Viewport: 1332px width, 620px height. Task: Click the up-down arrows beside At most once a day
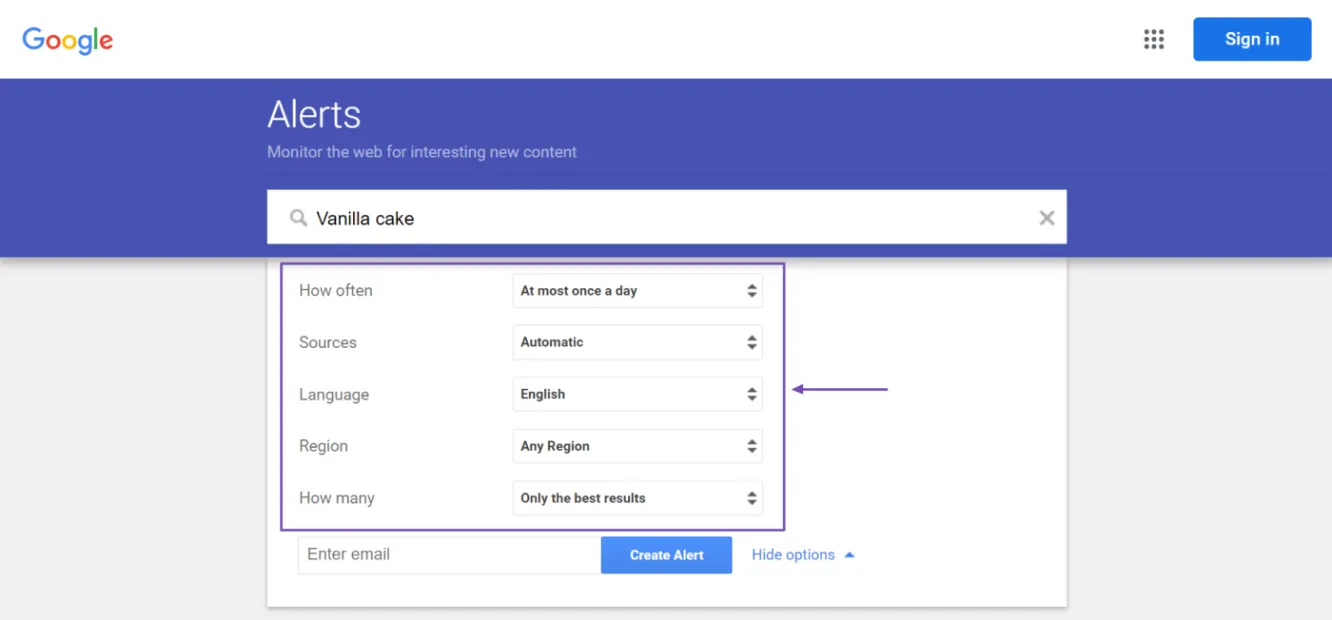[751, 290]
